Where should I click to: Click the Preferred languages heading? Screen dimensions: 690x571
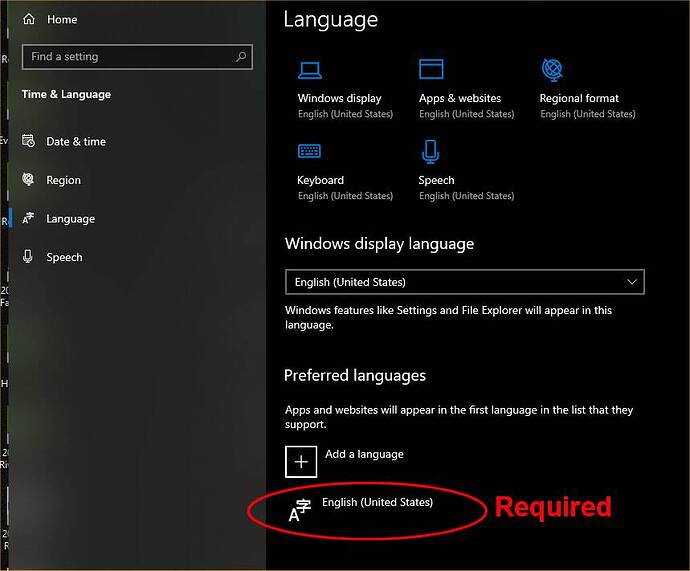[355, 376]
